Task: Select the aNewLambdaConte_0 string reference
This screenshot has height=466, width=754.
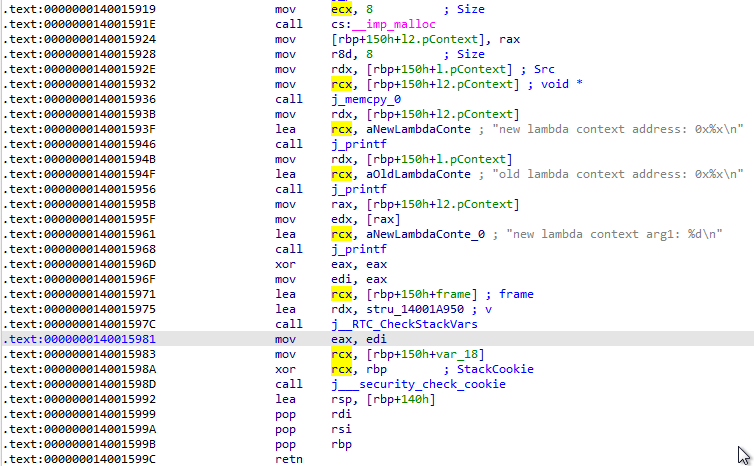Action: (421, 234)
